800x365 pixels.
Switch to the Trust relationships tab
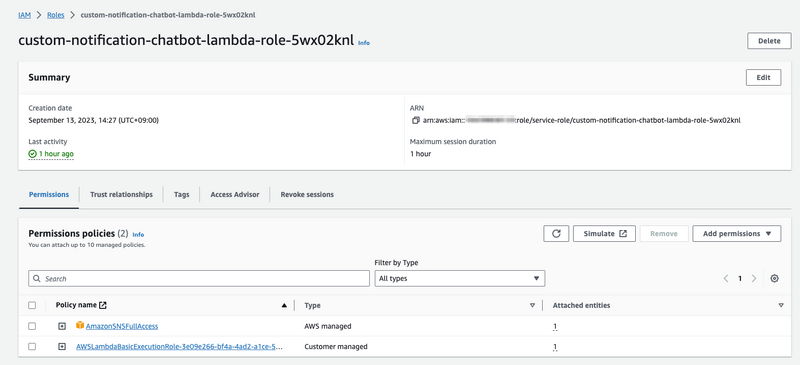(x=121, y=194)
